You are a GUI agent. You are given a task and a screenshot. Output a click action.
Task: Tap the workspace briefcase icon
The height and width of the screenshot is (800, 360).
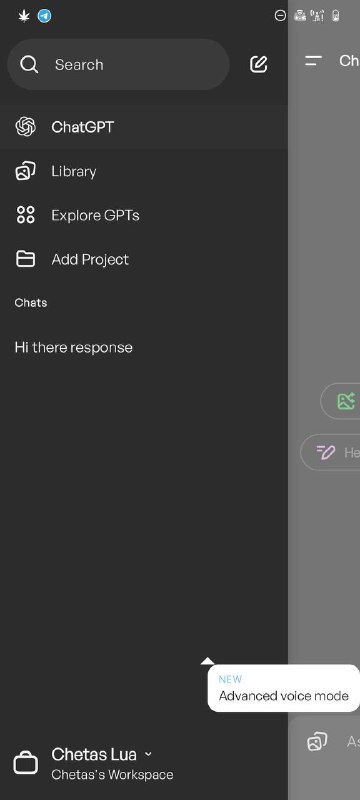[25, 764]
